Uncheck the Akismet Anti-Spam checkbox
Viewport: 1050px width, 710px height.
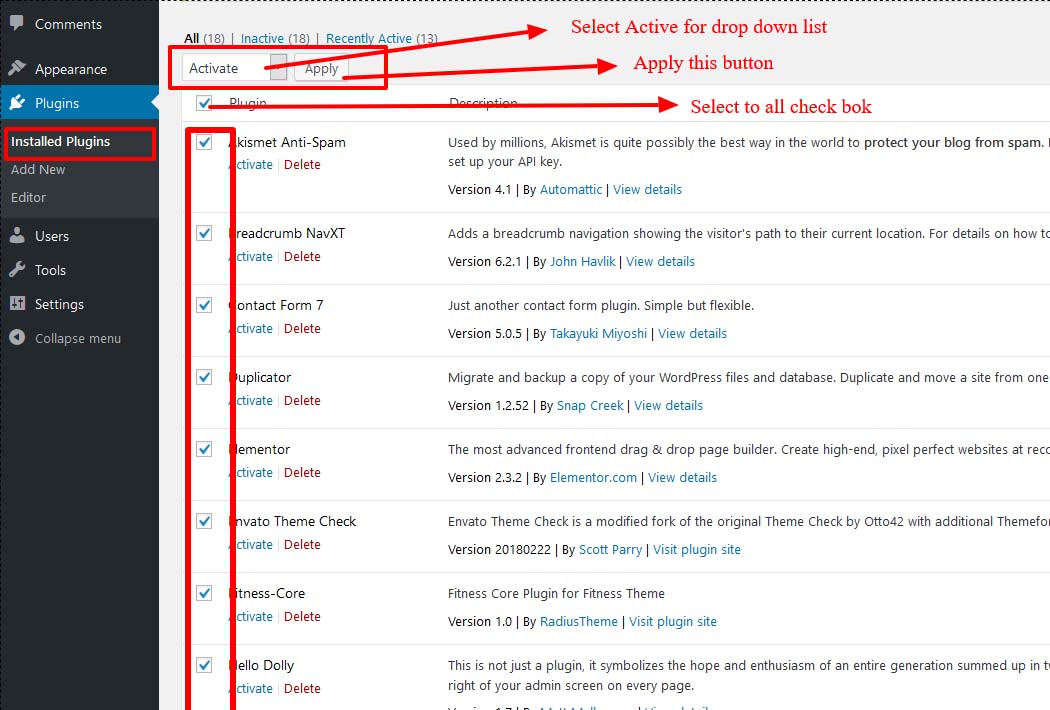point(204,142)
